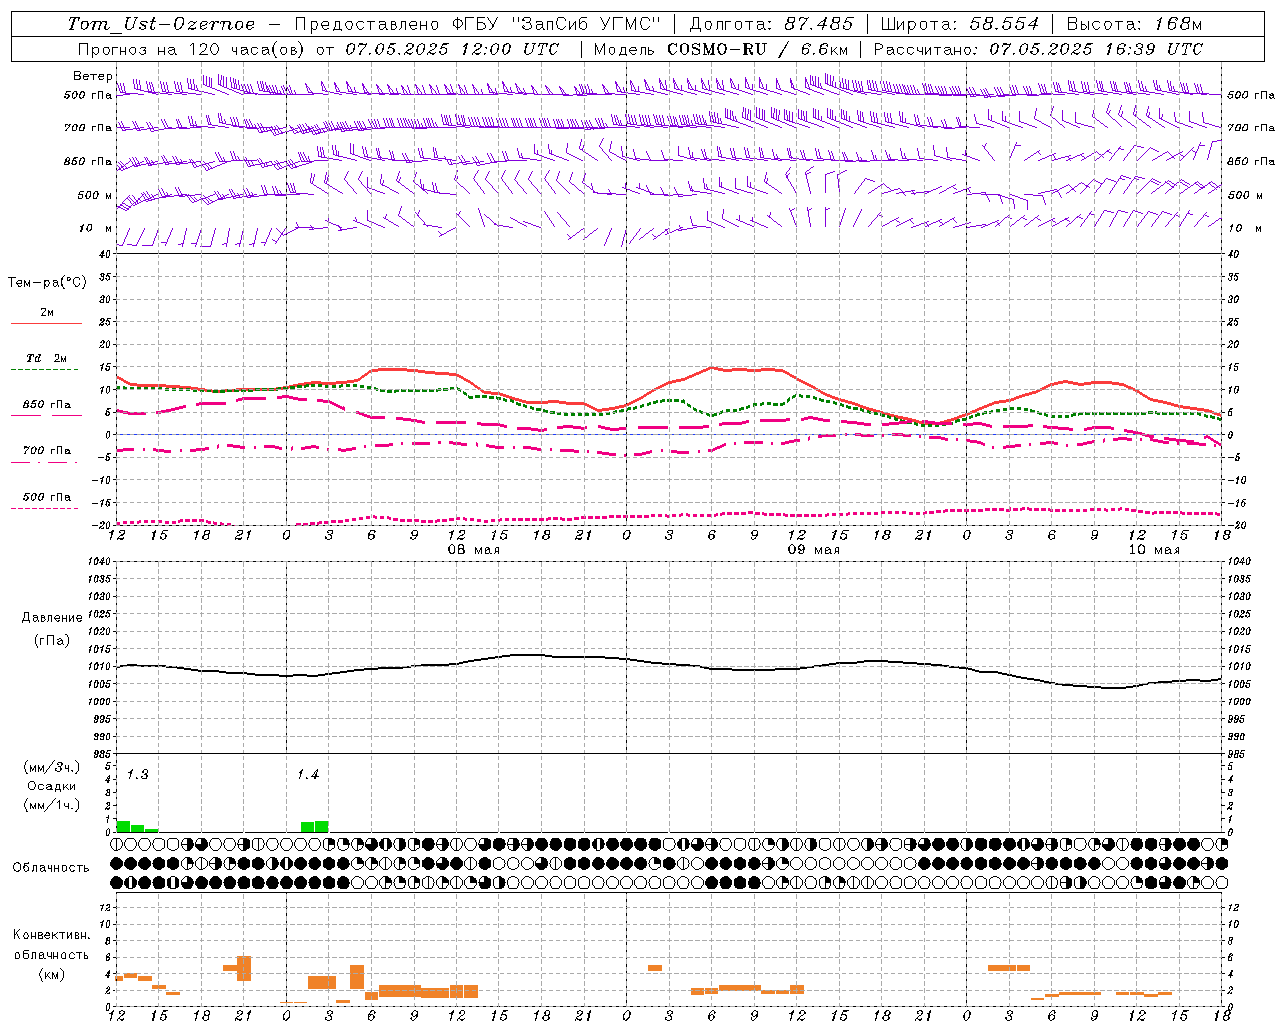Click the green precipitation bars under 1.4
The height and width of the screenshot is (1024, 1280).
pyautogui.click(x=315, y=827)
